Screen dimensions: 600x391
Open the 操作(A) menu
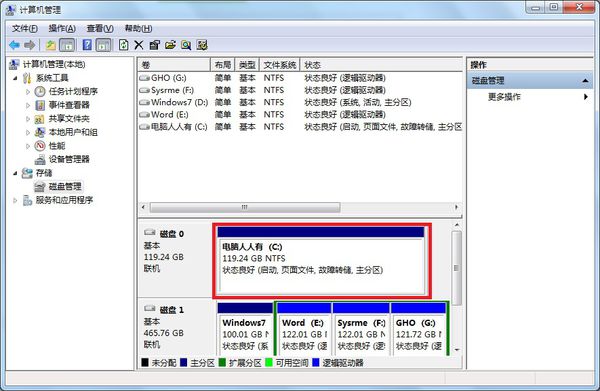click(x=62, y=28)
